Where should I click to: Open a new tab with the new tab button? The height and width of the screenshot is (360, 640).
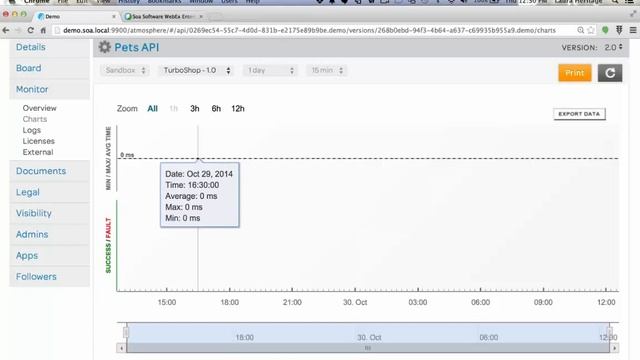click(x=216, y=16)
